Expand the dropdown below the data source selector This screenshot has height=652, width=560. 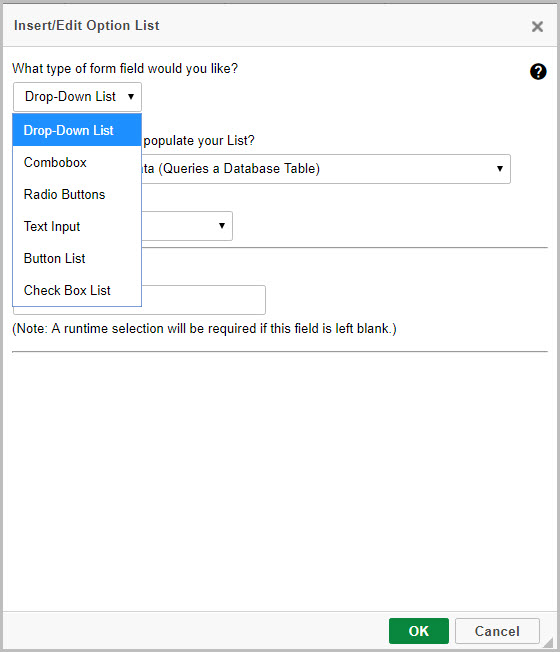[187, 226]
